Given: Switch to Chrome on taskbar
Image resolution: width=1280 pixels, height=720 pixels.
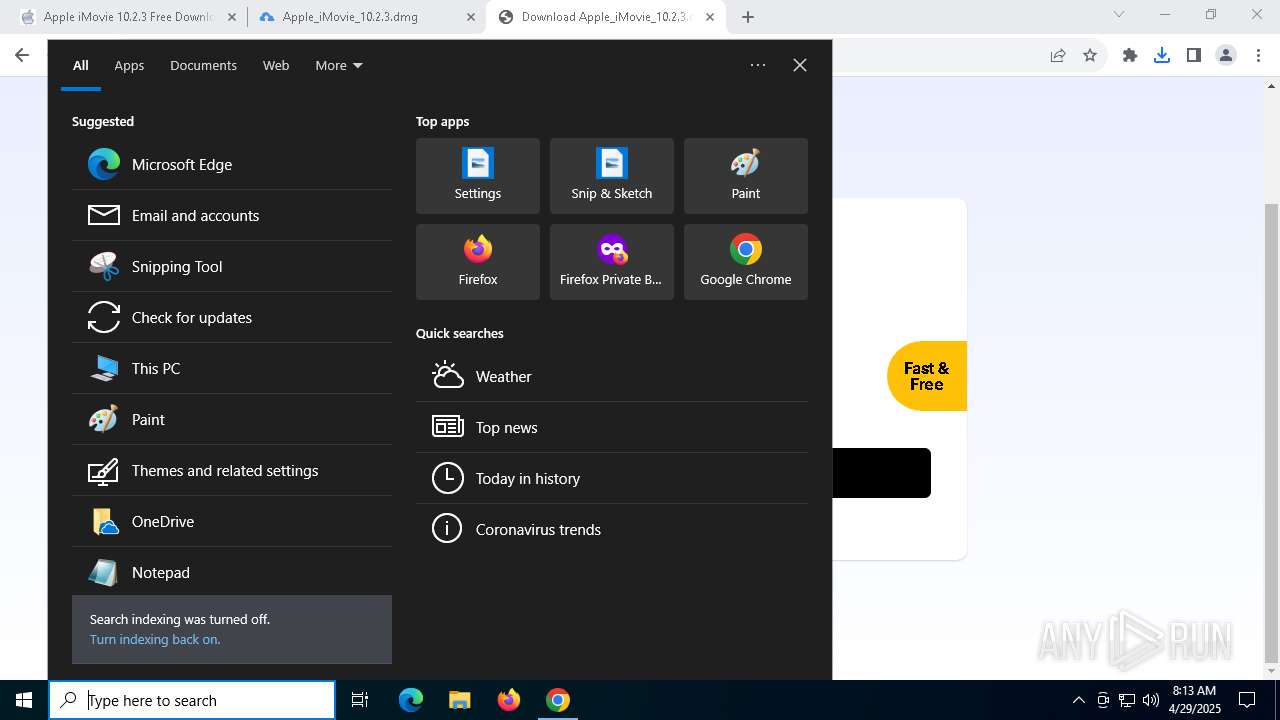Looking at the screenshot, I should (x=558, y=700).
